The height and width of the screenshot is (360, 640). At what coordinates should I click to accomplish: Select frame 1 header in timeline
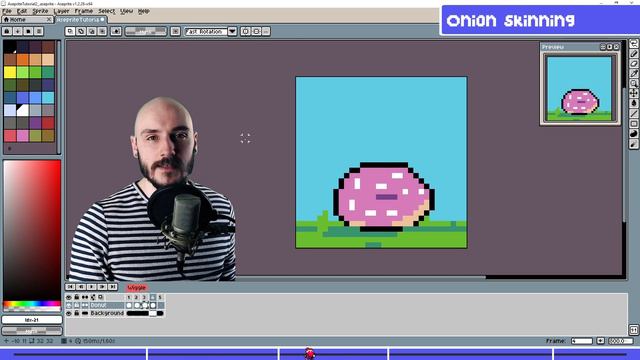click(129, 297)
